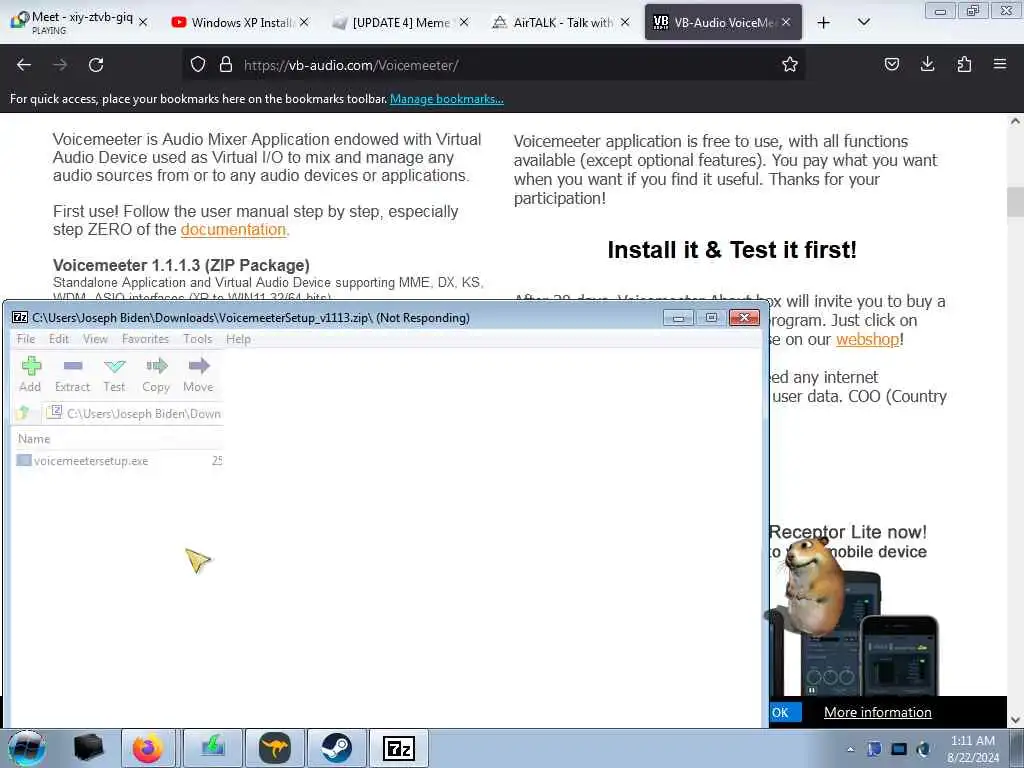
Task: Click the Extract button in 7-Zip
Action: pos(72,374)
